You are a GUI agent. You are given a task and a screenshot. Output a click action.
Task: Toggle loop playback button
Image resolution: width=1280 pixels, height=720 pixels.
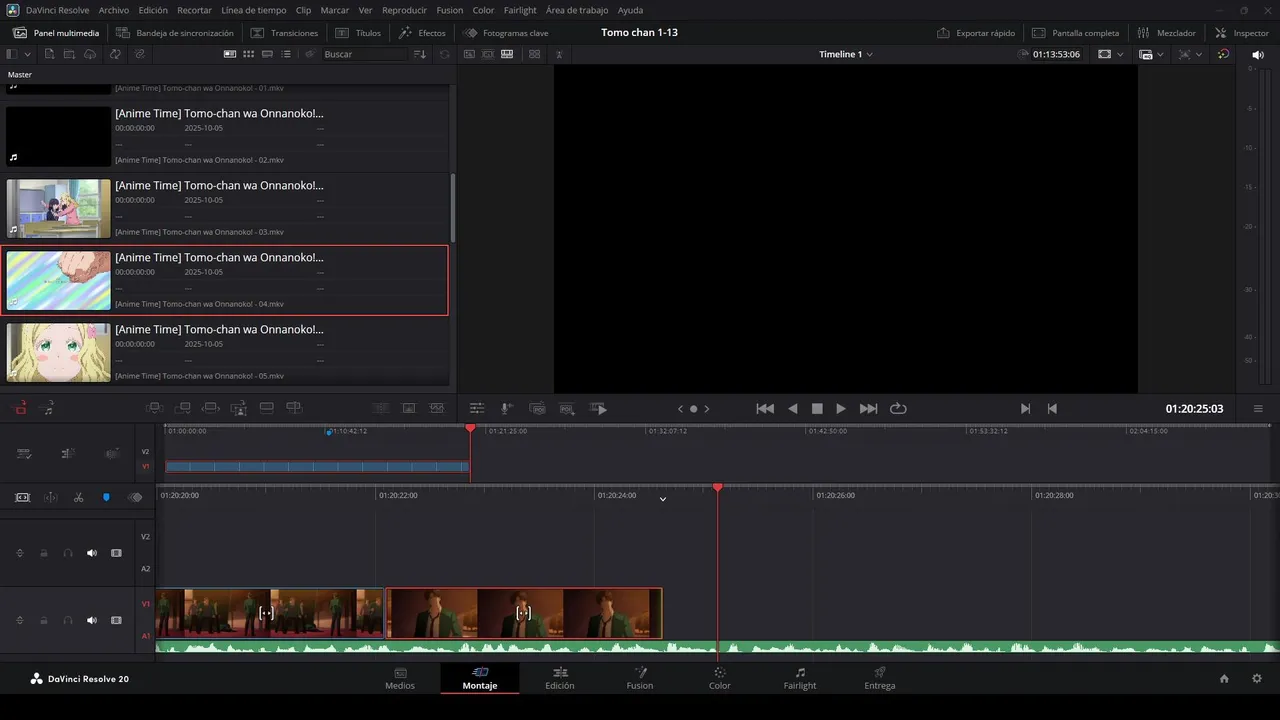(x=898, y=408)
